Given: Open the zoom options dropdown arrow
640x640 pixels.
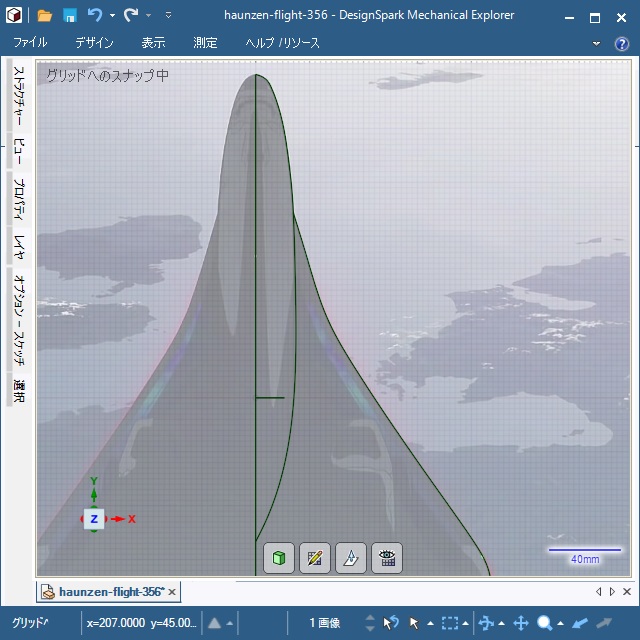Looking at the screenshot, I should click(560, 623).
